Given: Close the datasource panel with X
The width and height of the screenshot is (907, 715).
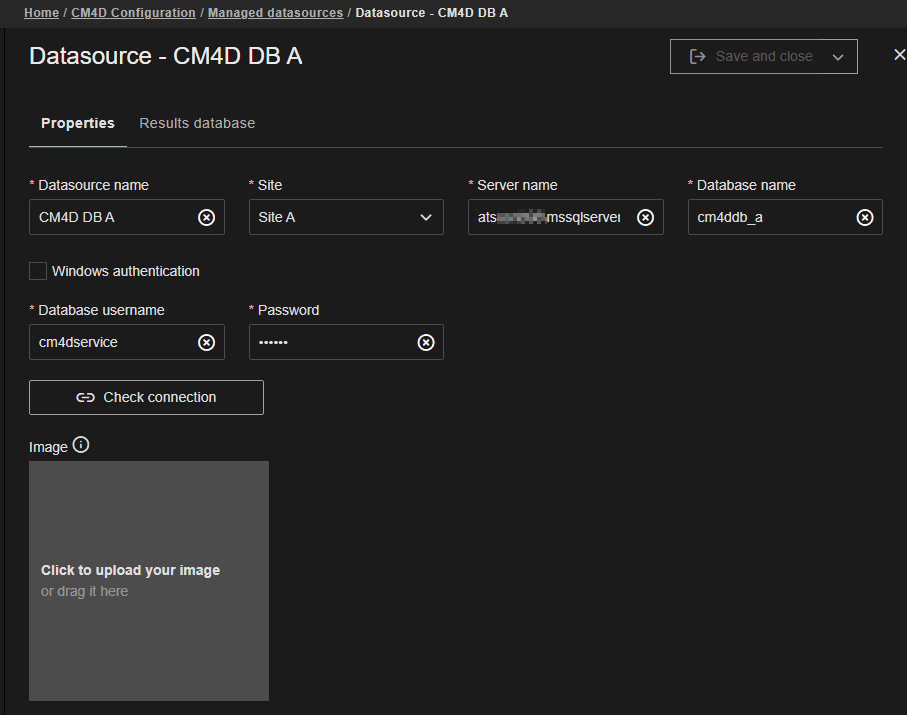Looking at the screenshot, I should 898,55.
